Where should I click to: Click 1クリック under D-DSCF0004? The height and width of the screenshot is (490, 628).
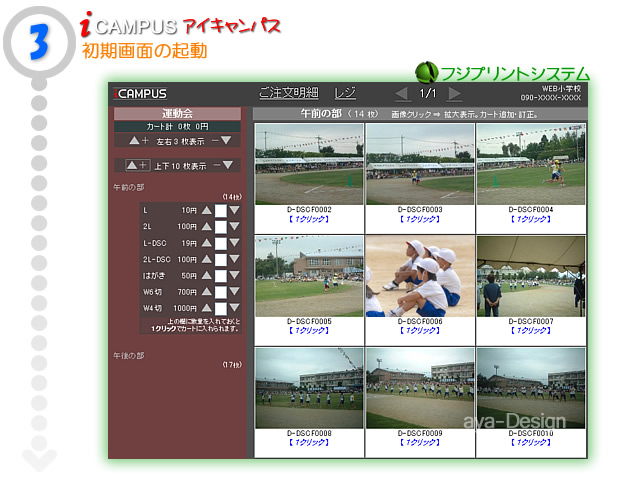(531, 219)
